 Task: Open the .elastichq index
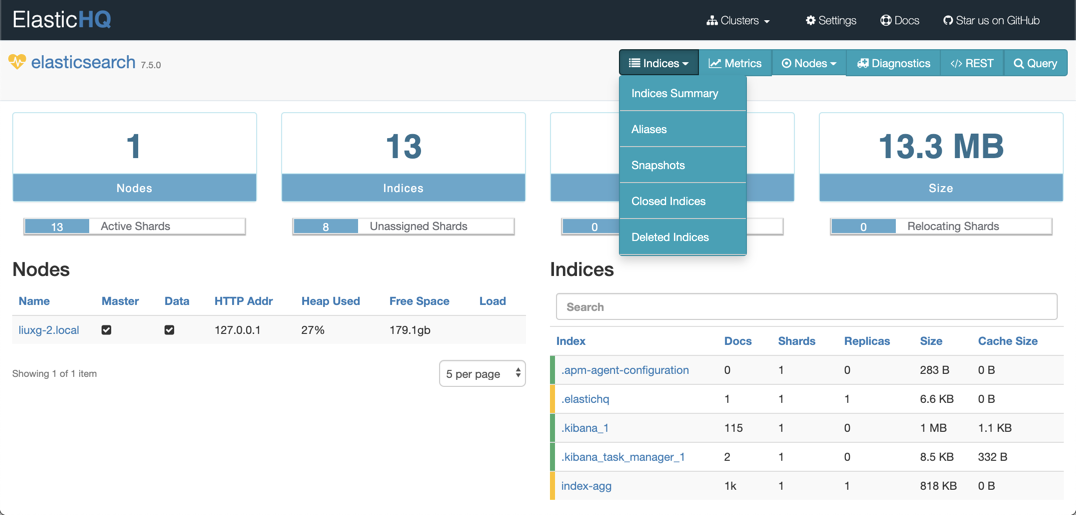point(585,399)
